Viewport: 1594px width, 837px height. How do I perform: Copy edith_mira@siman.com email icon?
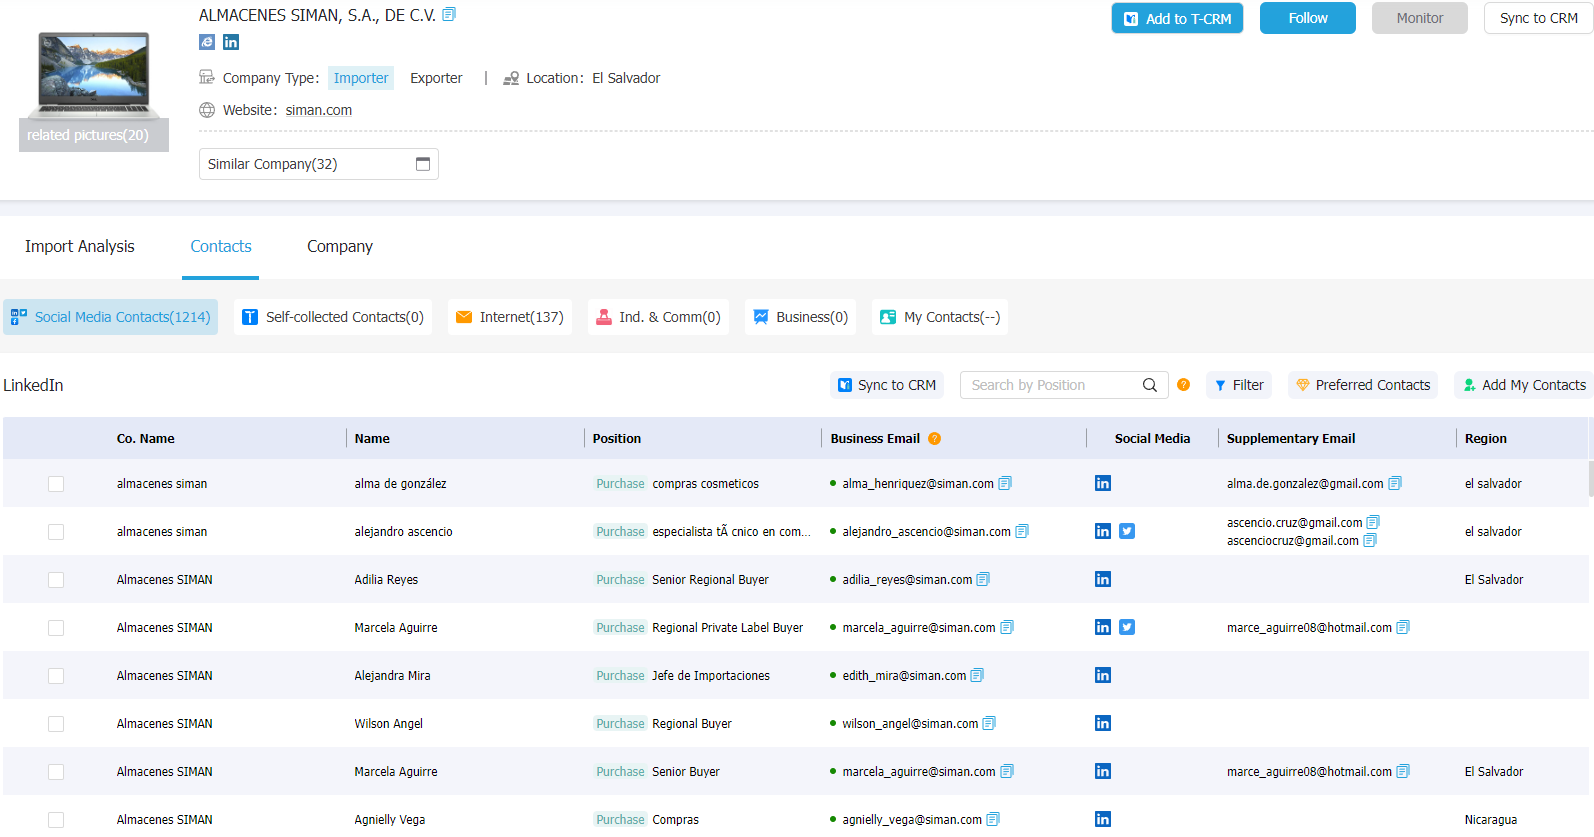977,675
